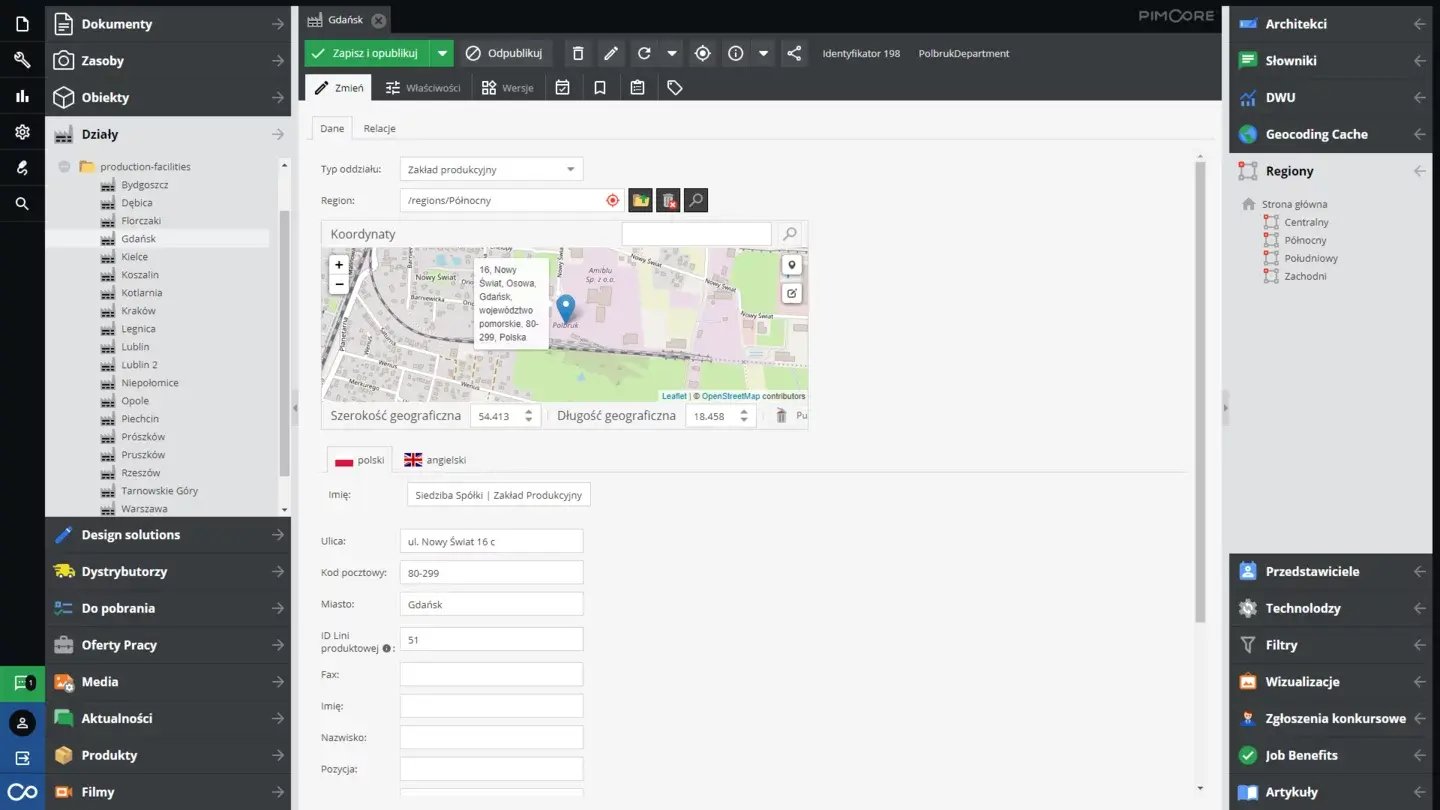
Task: Rename object with pencil toolbar icon
Action: 611,53
